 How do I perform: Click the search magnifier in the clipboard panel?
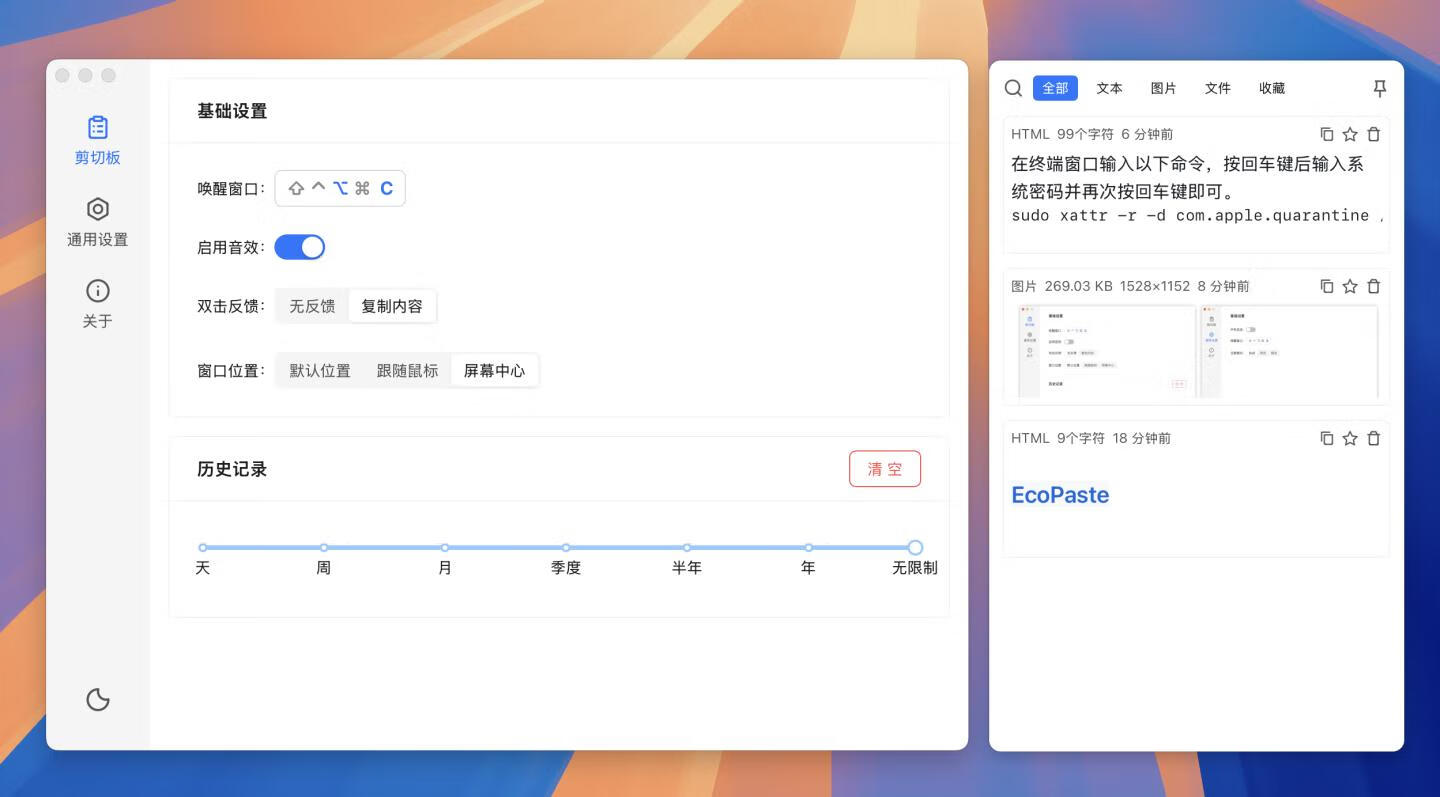pyautogui.click(x=1013, y=88)
